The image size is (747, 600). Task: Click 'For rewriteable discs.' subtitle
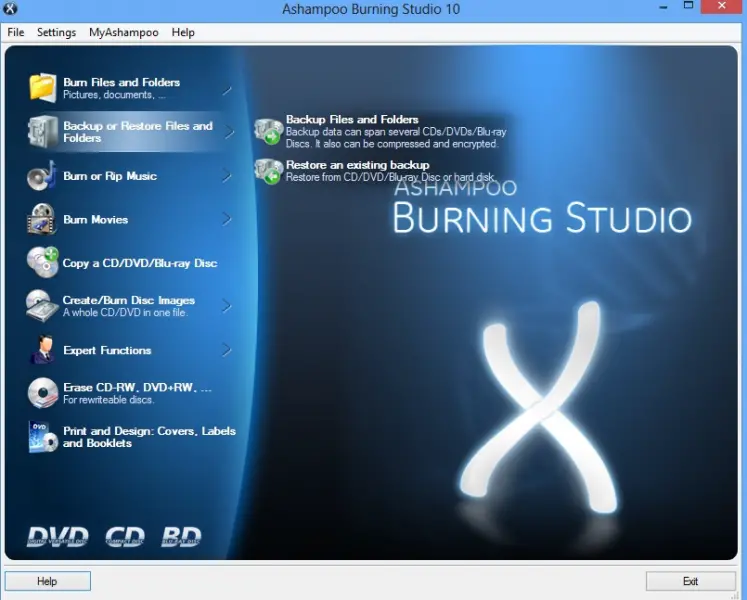coord(109,399)
